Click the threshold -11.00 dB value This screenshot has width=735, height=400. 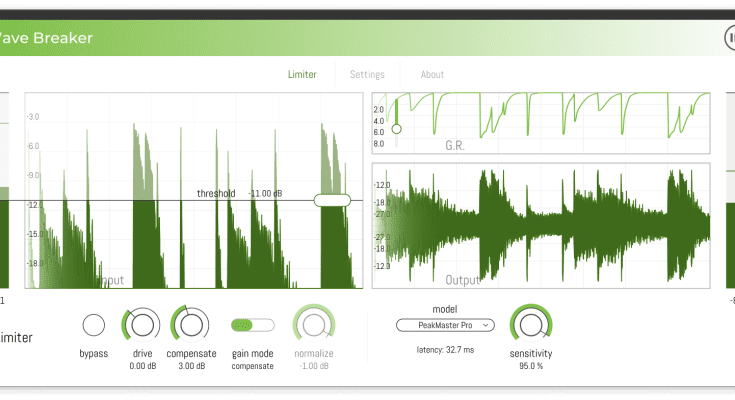click(265, 193)
